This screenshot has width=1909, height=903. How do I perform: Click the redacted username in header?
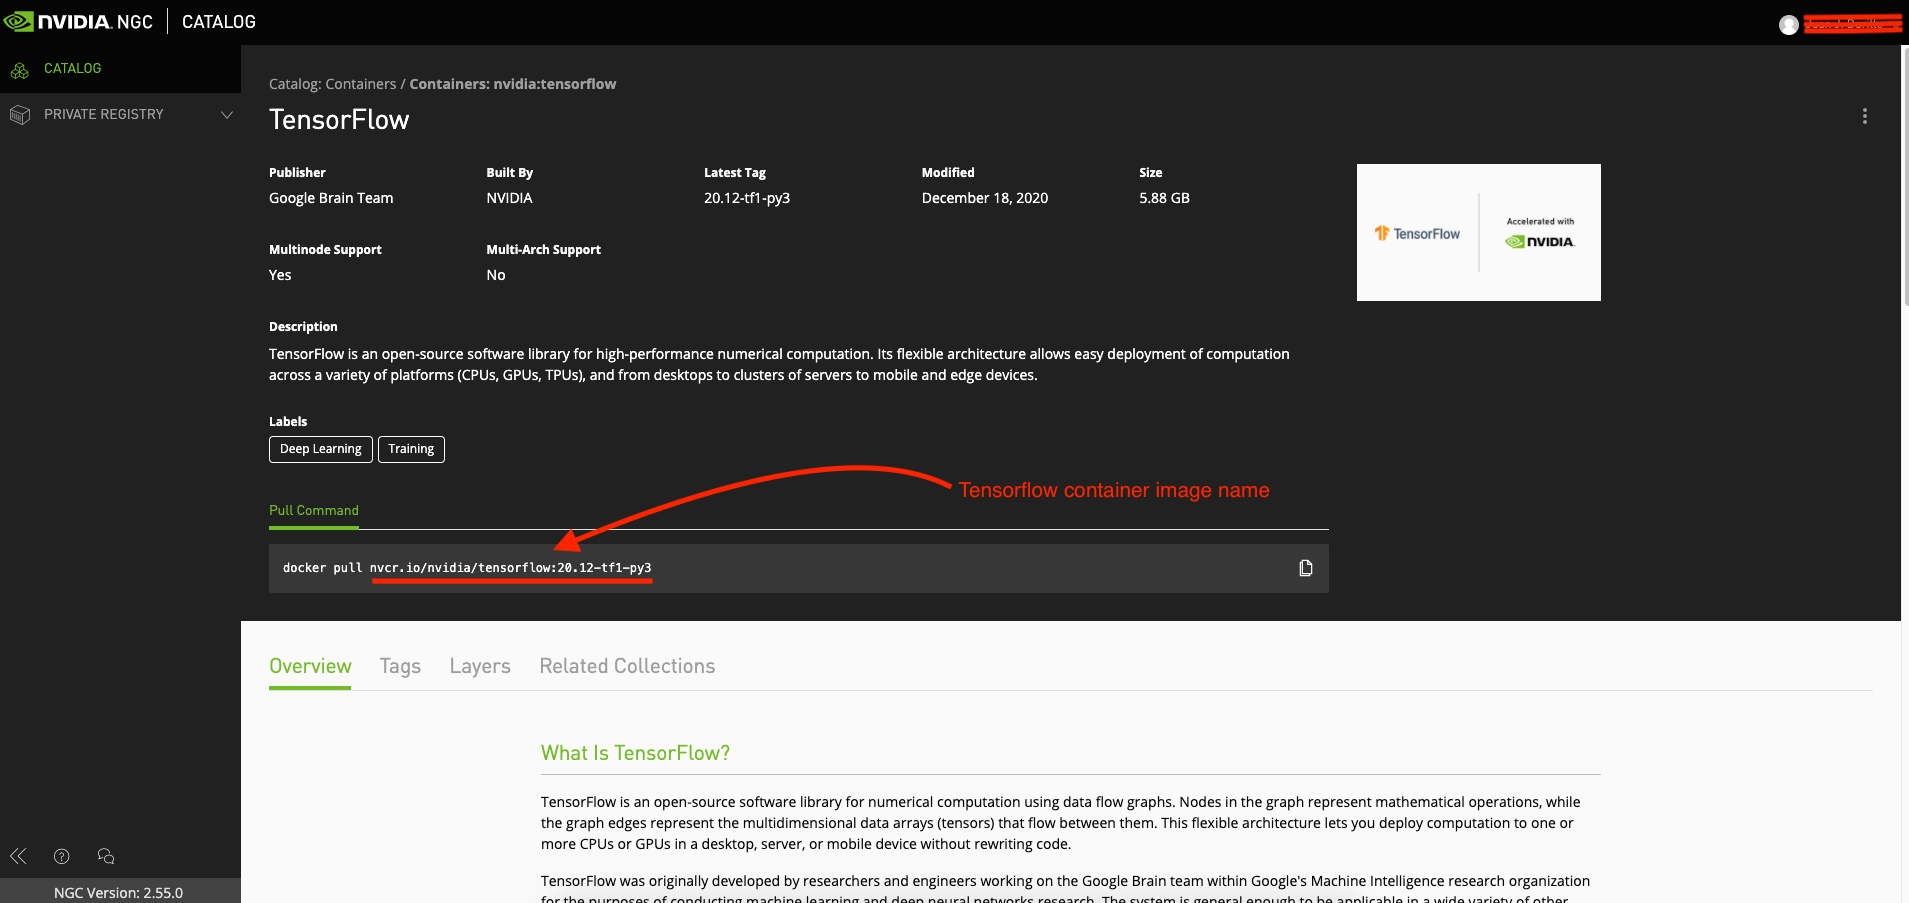pyautogui.click(x=1853, y=24)
